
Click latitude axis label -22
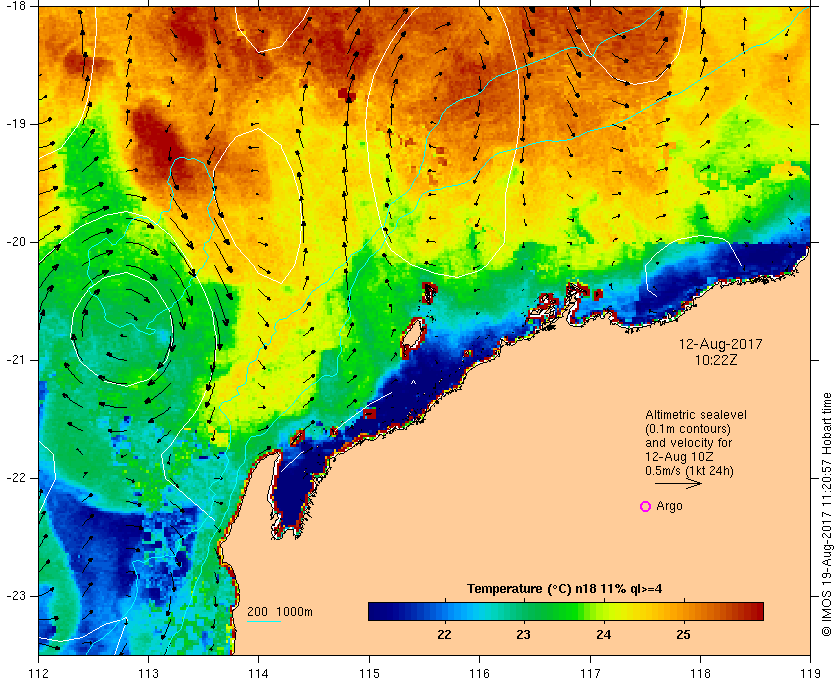click(16, 477)
